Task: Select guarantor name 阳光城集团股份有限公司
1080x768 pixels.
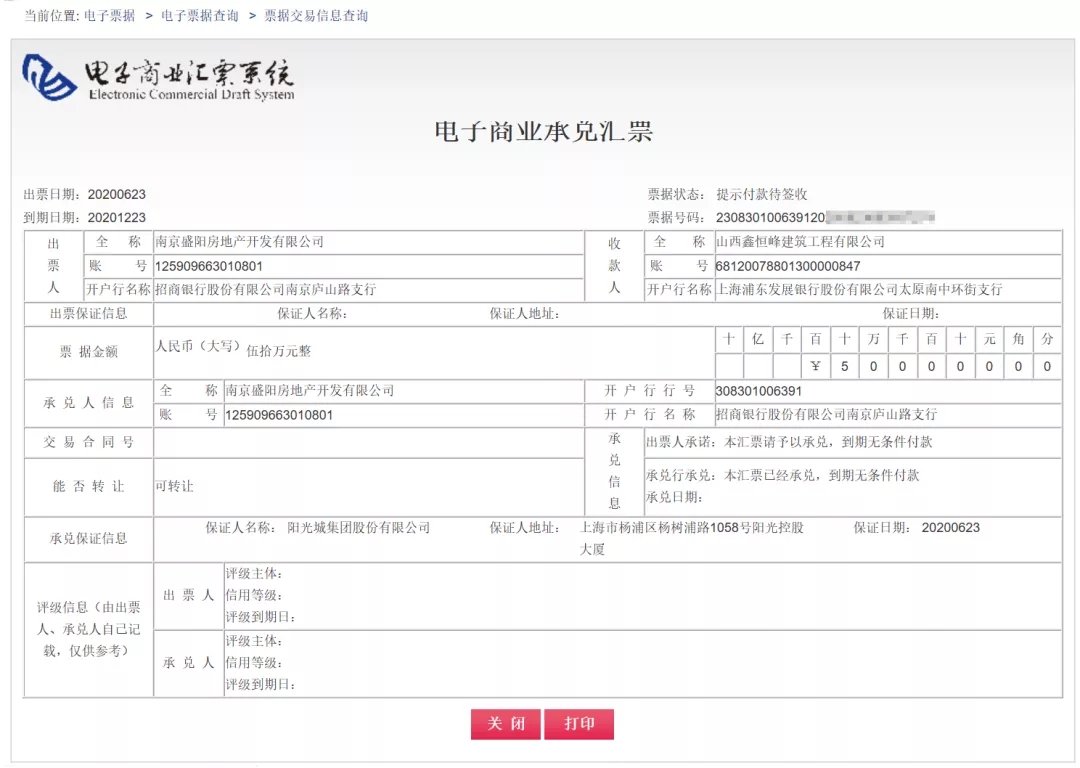Action: point(358,528)
